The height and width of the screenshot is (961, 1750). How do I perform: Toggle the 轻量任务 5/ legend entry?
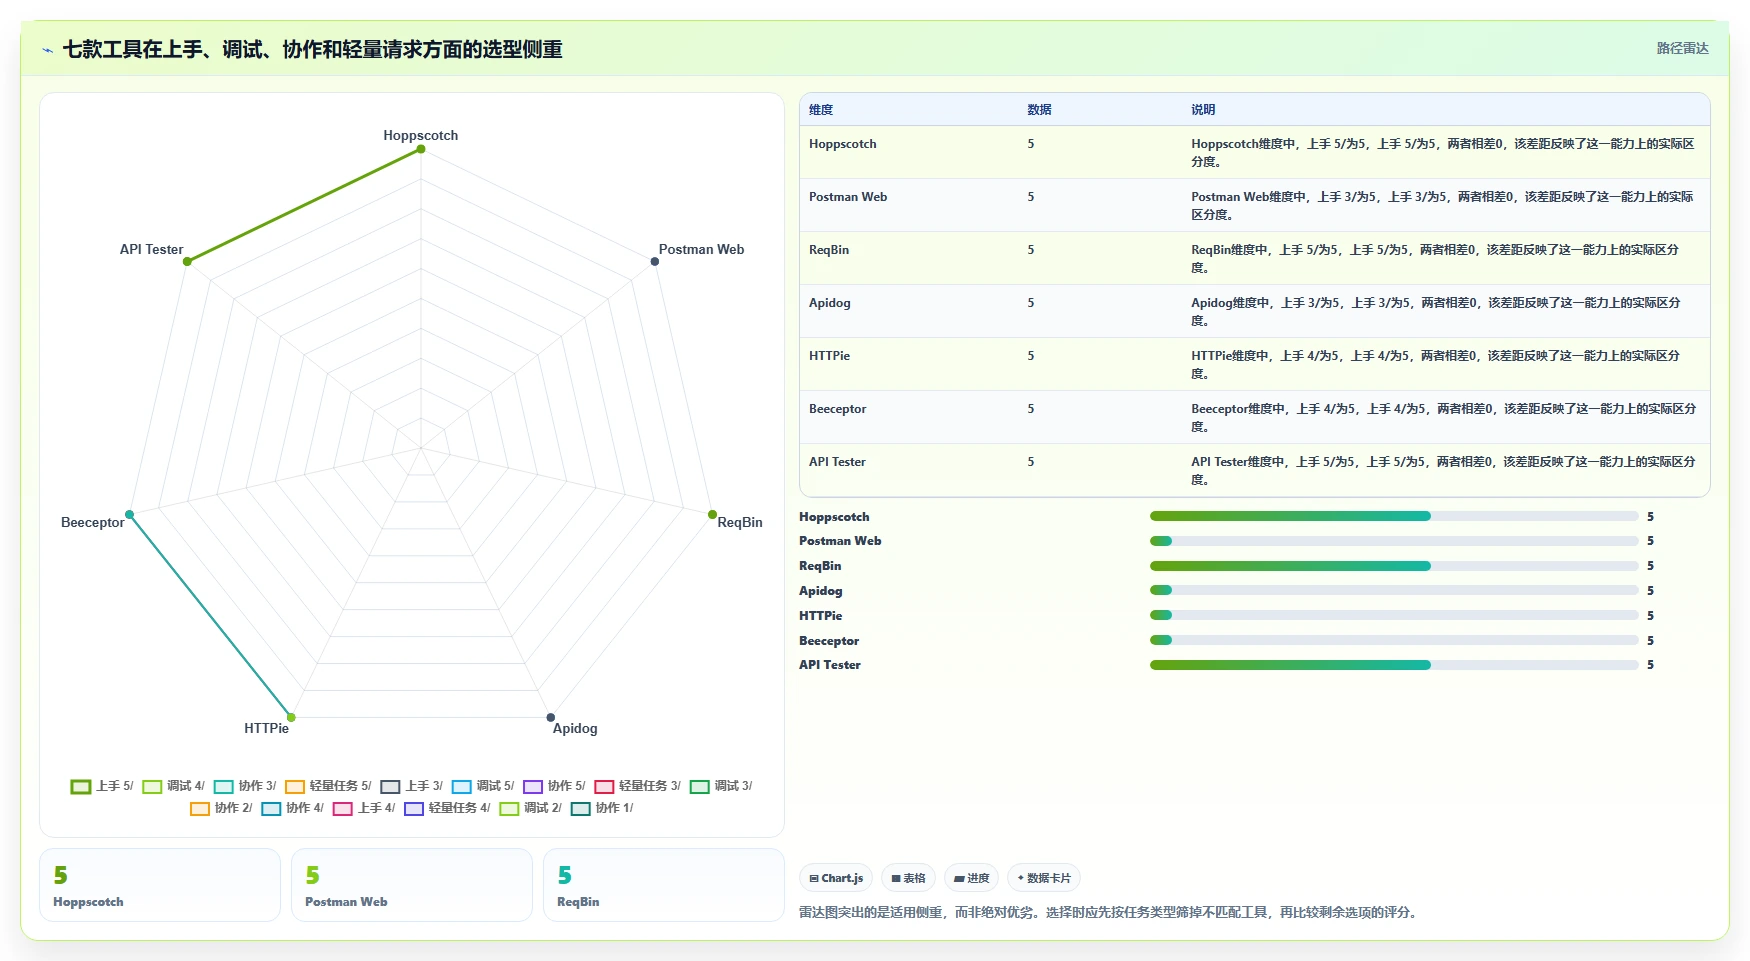328,786
